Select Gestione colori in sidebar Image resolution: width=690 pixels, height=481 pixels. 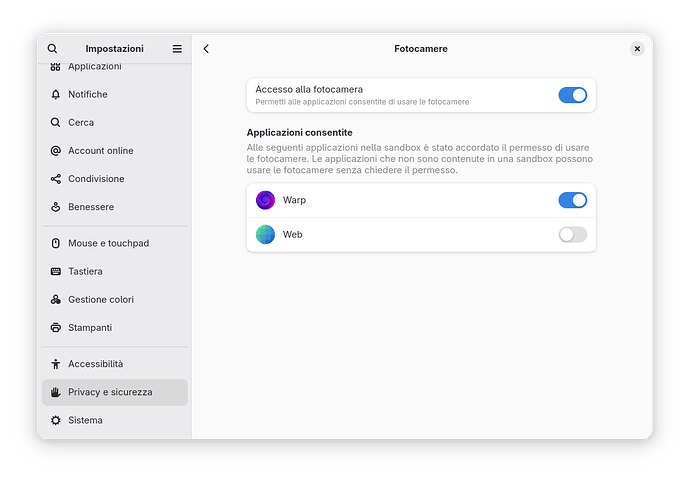[x=100, y=299]
